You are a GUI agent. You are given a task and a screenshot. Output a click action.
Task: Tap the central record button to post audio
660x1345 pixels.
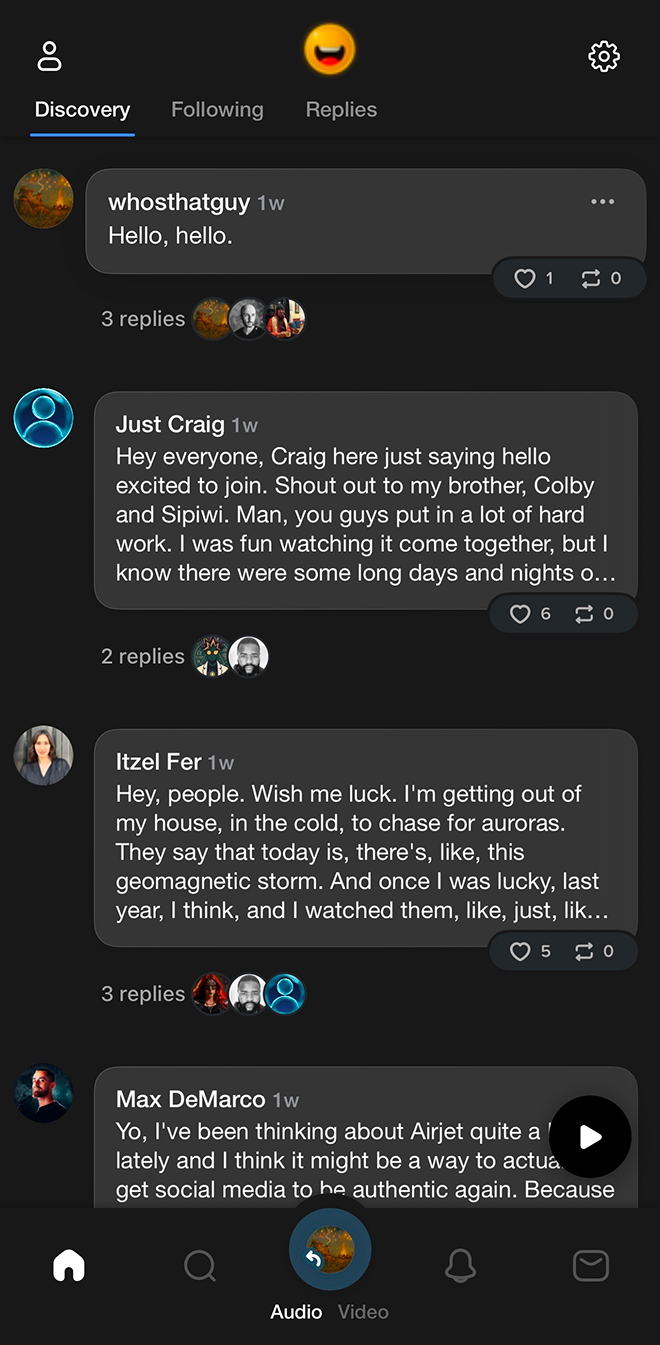(x=330, y=1248)
